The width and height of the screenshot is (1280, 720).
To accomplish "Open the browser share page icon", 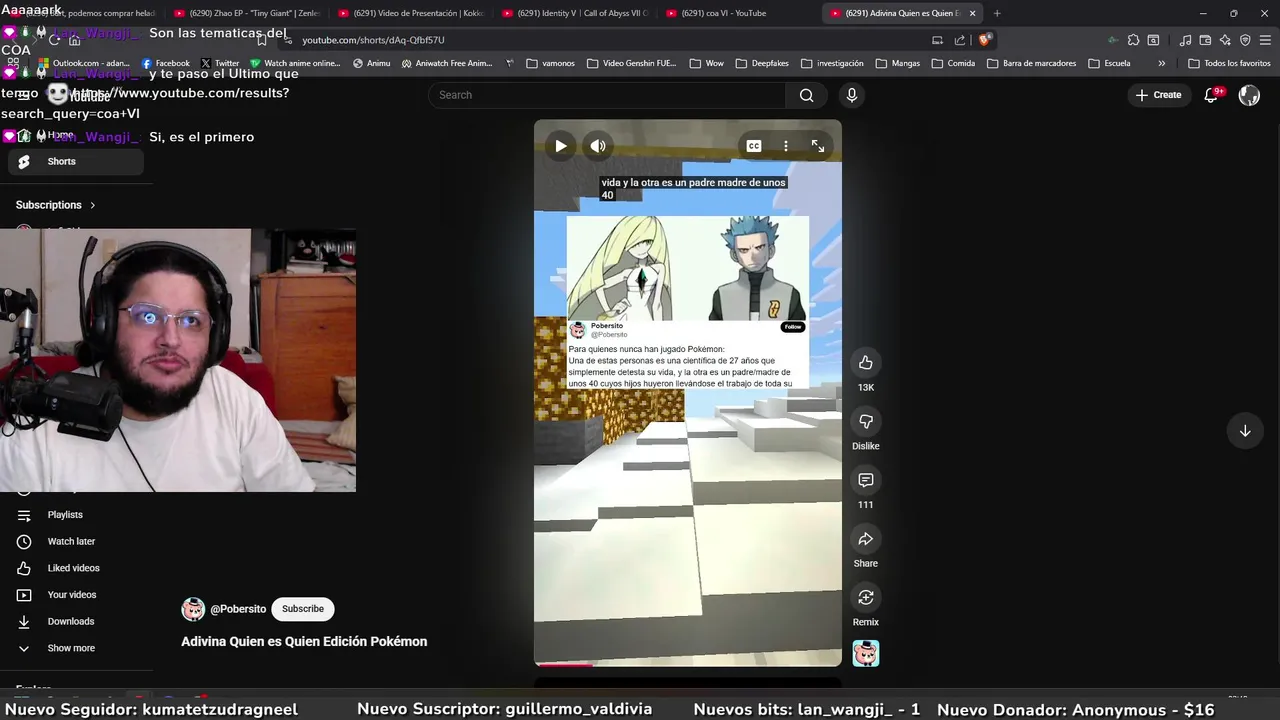I will [x=960, y=40].
